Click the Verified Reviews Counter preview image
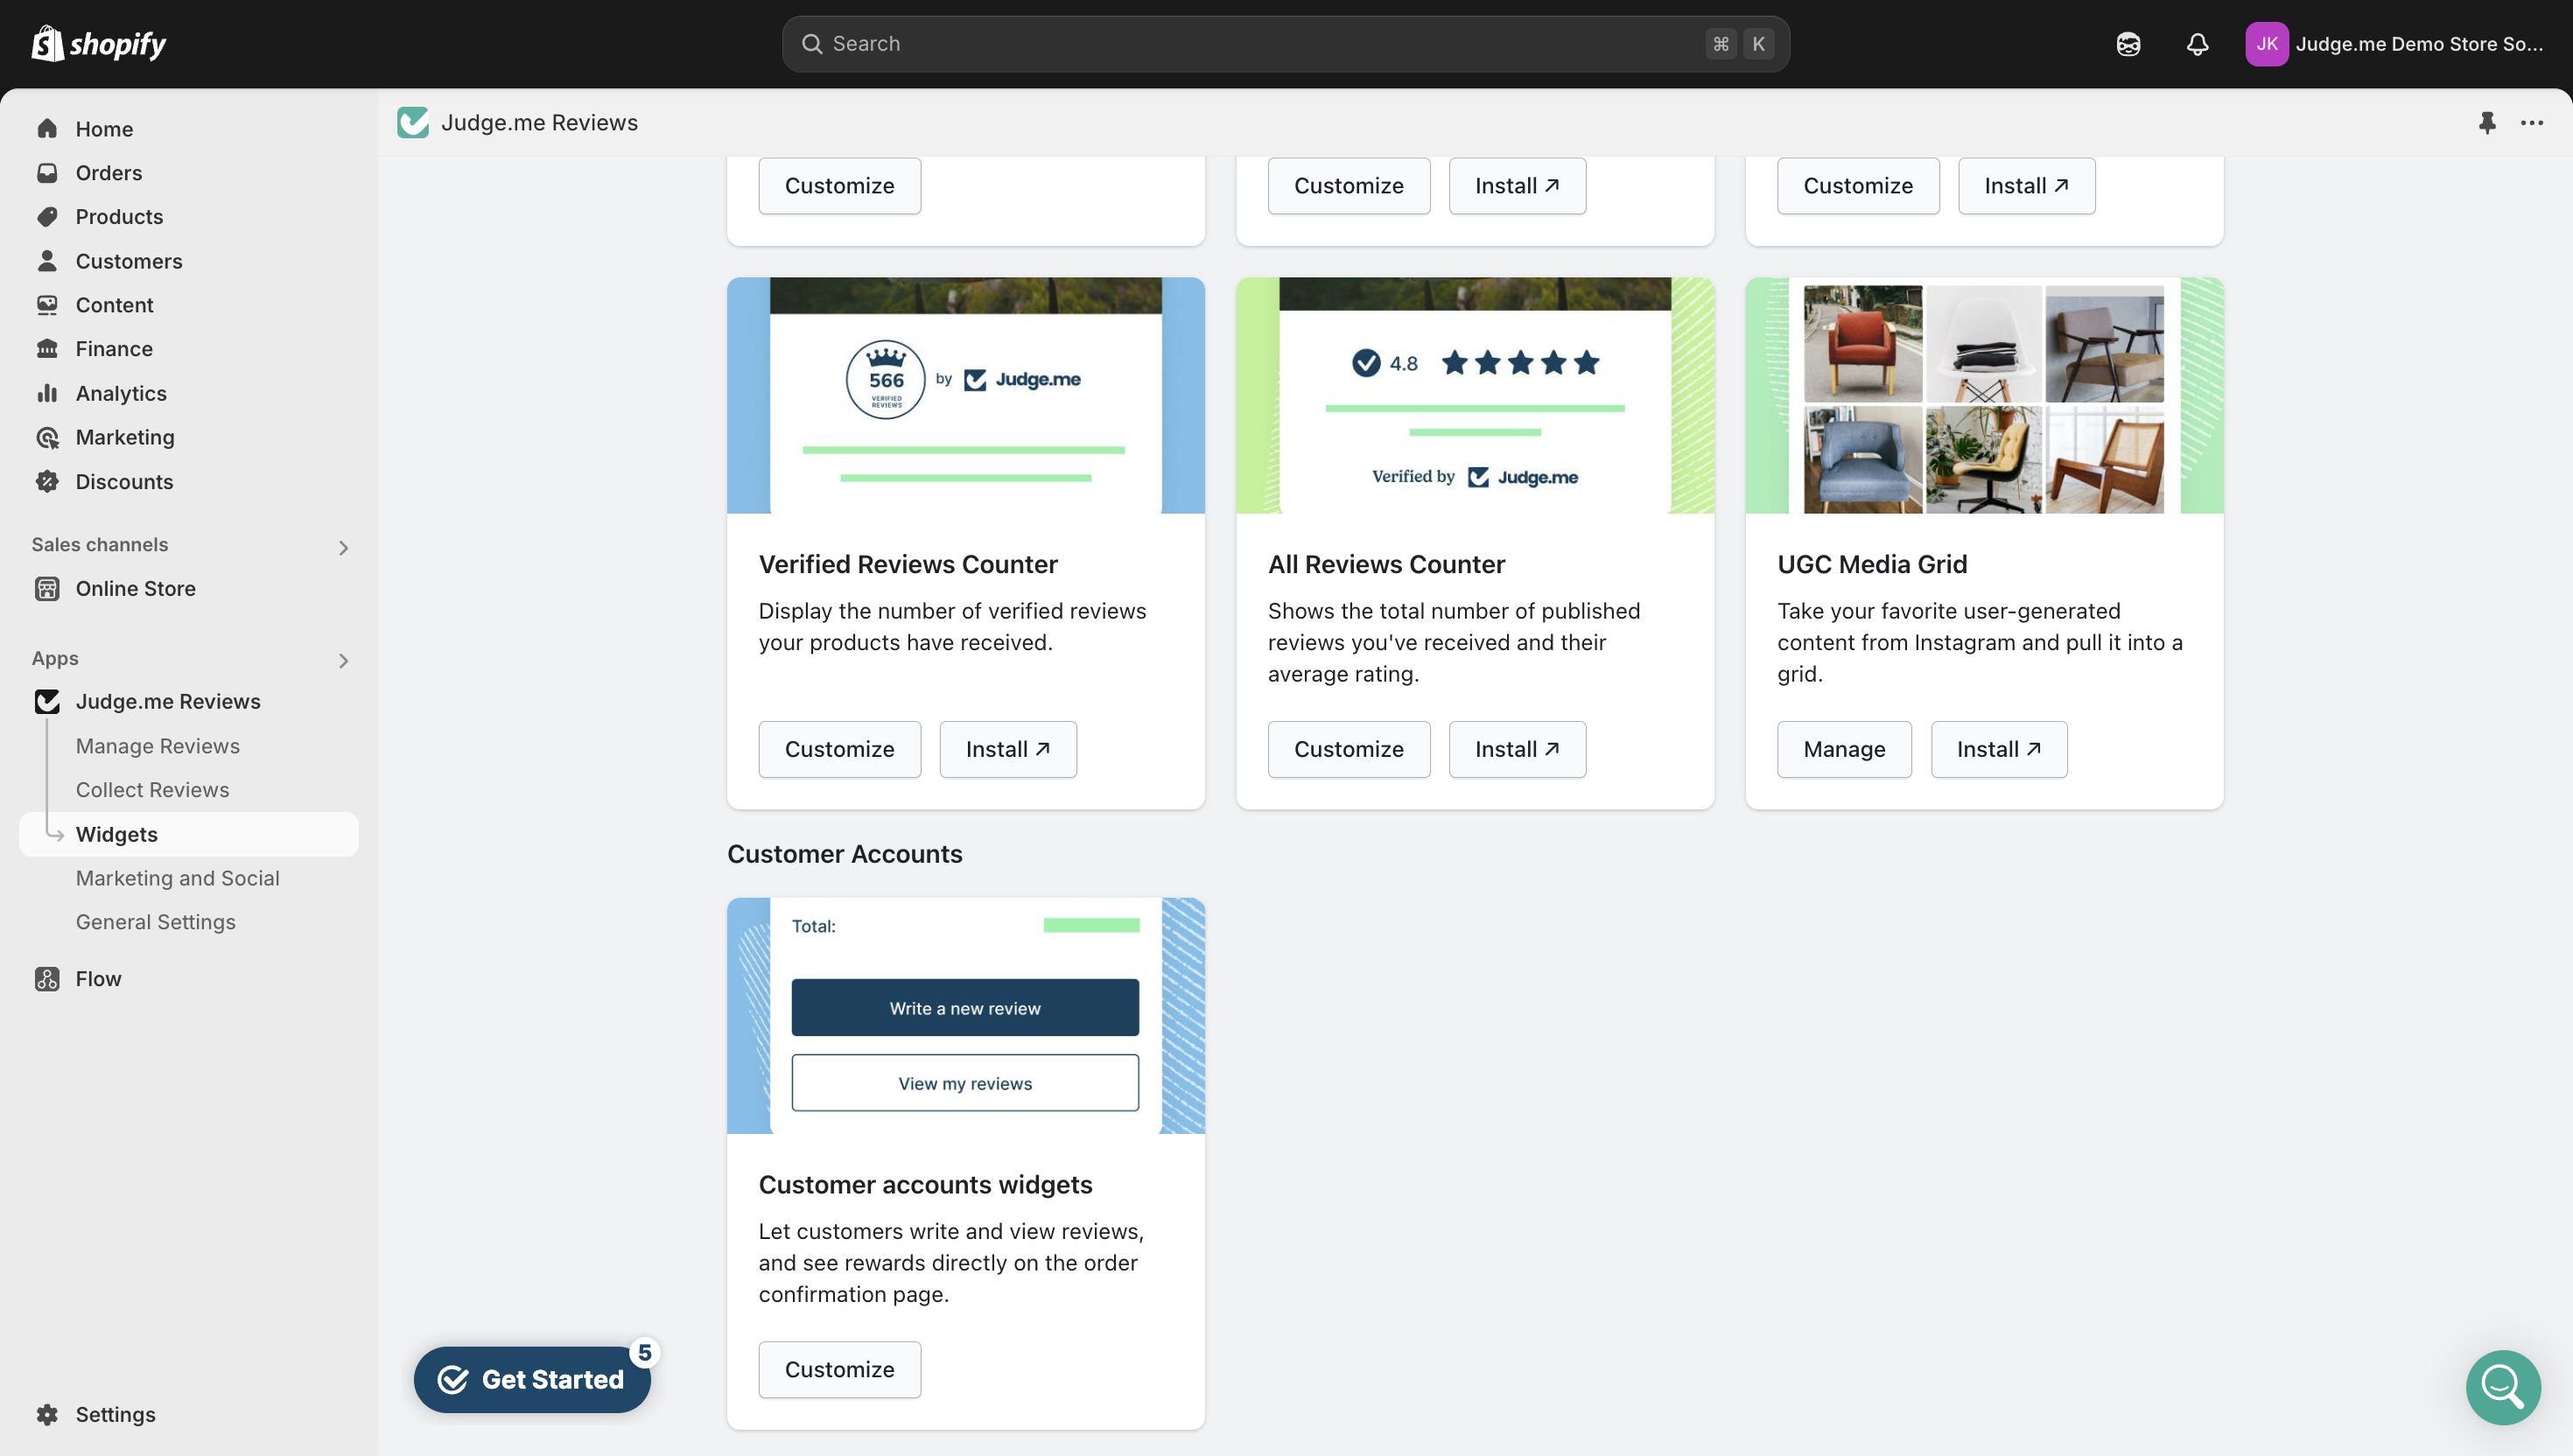 (965, 395)
